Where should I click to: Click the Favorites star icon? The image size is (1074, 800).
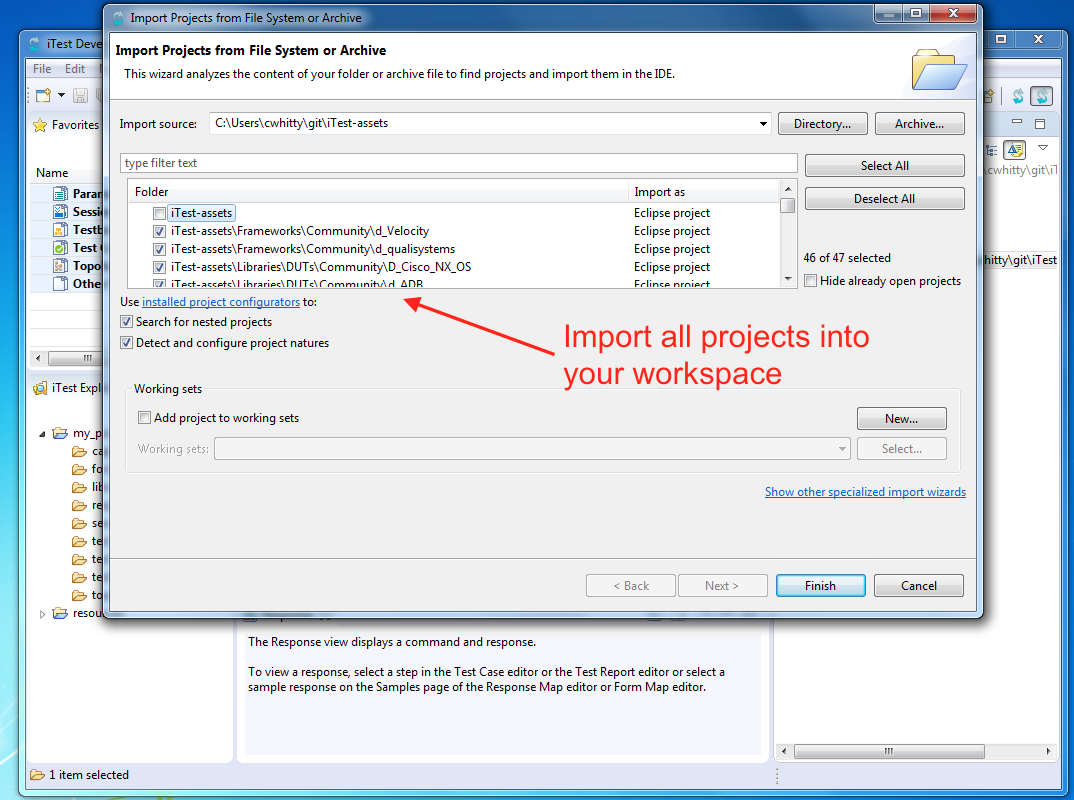click(40, 125)
